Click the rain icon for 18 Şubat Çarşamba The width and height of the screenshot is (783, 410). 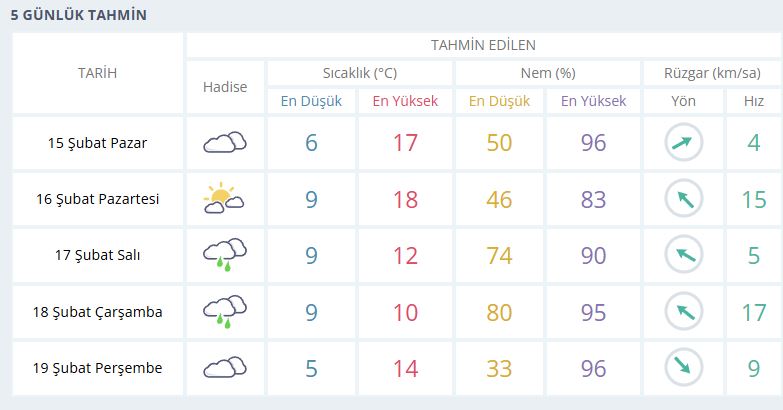225,312
